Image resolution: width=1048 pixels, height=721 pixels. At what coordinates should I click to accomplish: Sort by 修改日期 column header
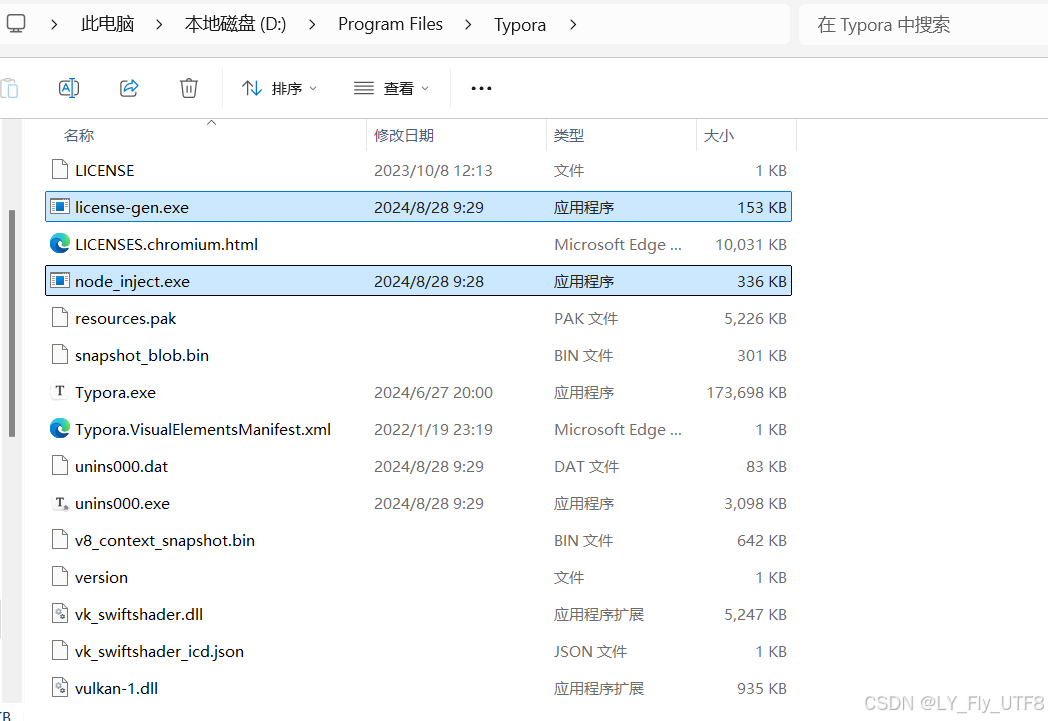pyautogui.click(x=404, y=136)
